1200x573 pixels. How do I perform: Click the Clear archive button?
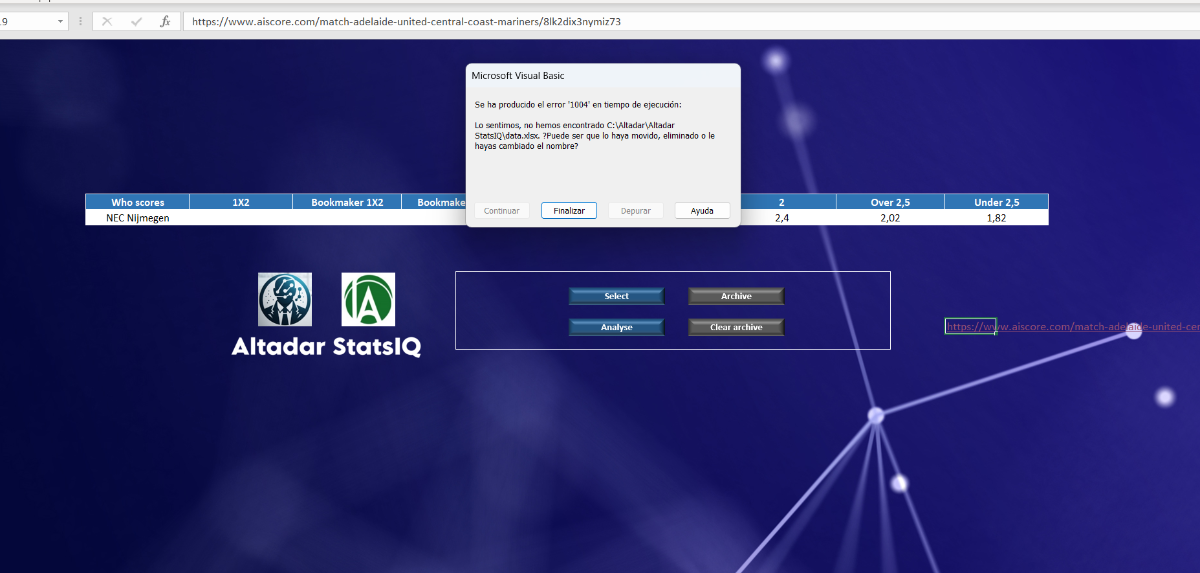(x=736, y=327)
